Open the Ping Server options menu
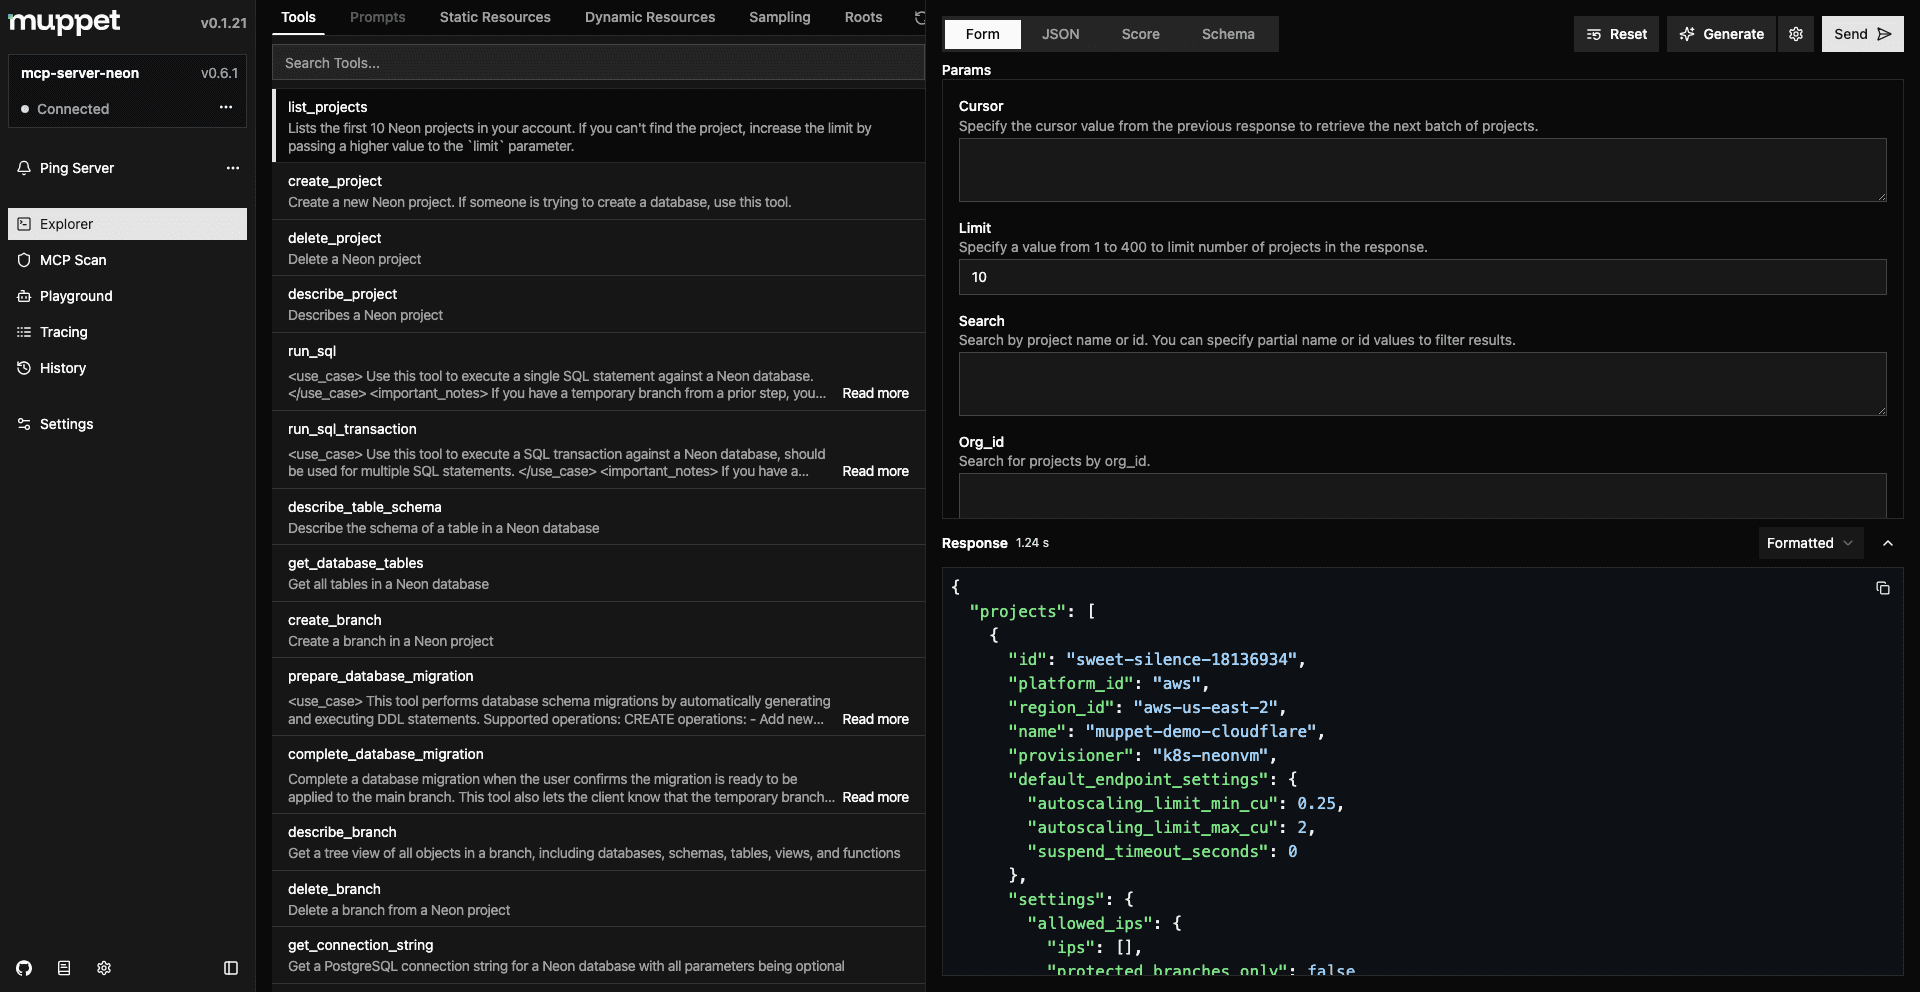Screen dimensions: 1920x992 (233, 168)
